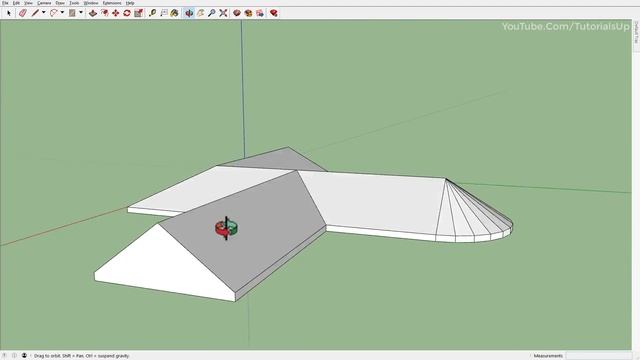Click the Send to LayOut icon

260,13
